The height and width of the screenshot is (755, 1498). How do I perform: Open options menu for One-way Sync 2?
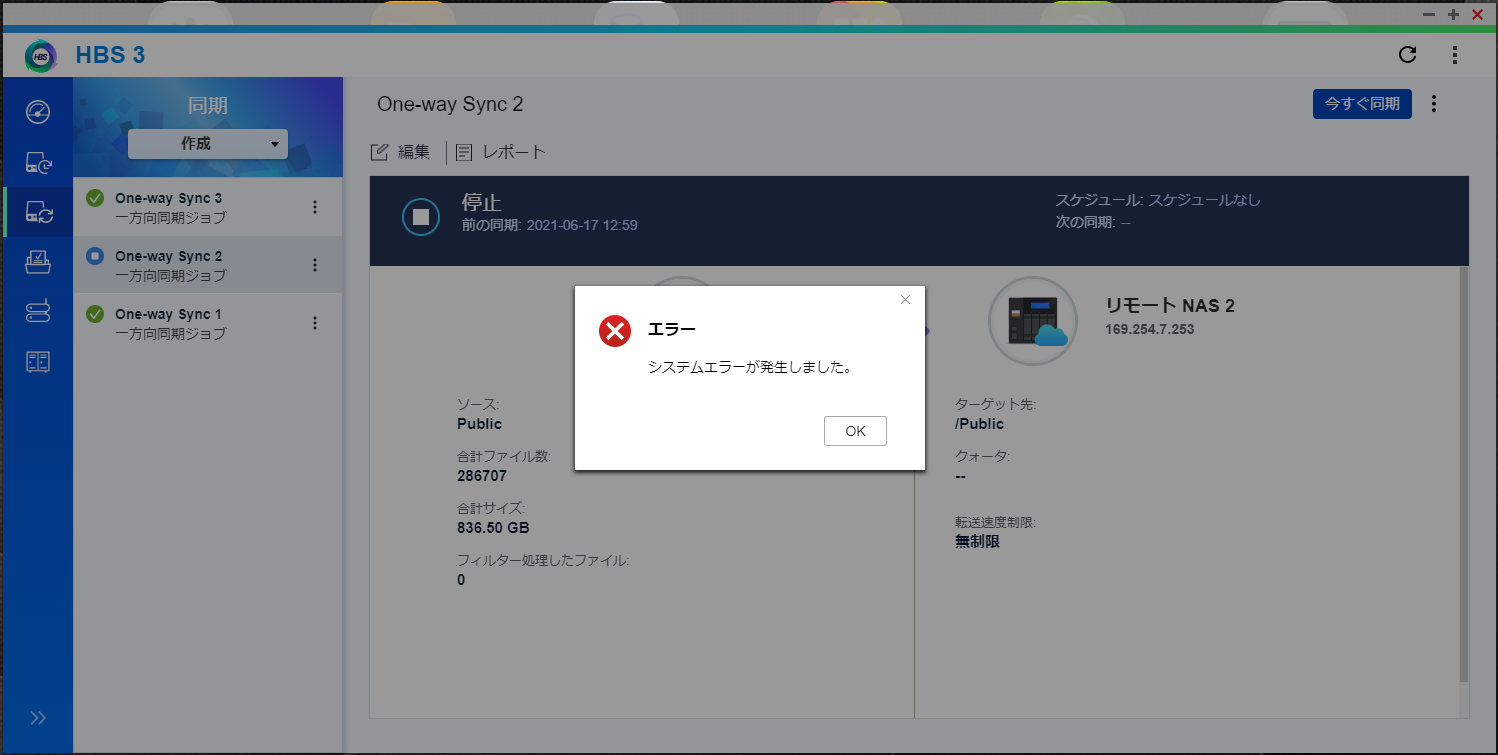tap(315, 265)
